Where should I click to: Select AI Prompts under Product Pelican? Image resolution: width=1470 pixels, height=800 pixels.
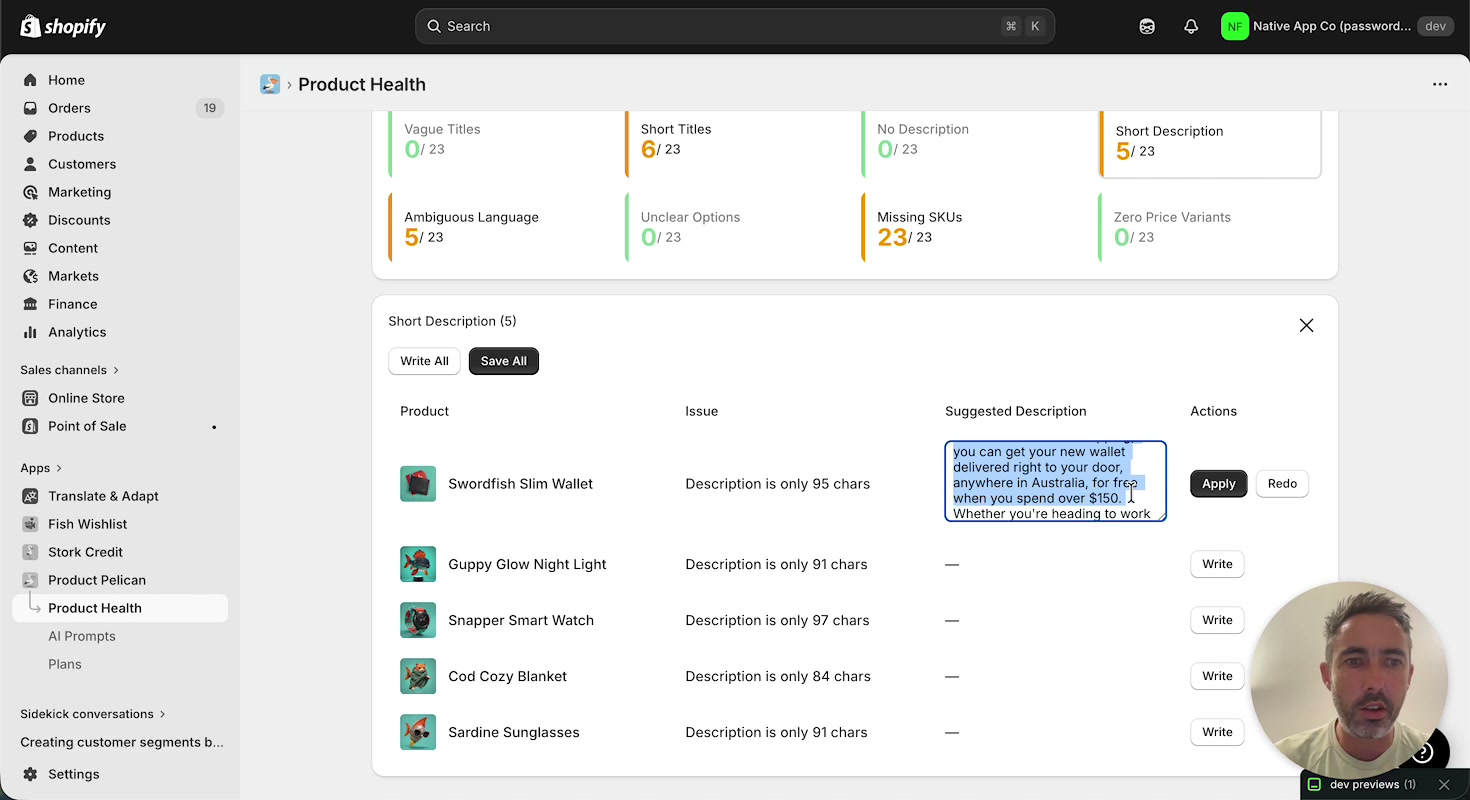point(82,635)
